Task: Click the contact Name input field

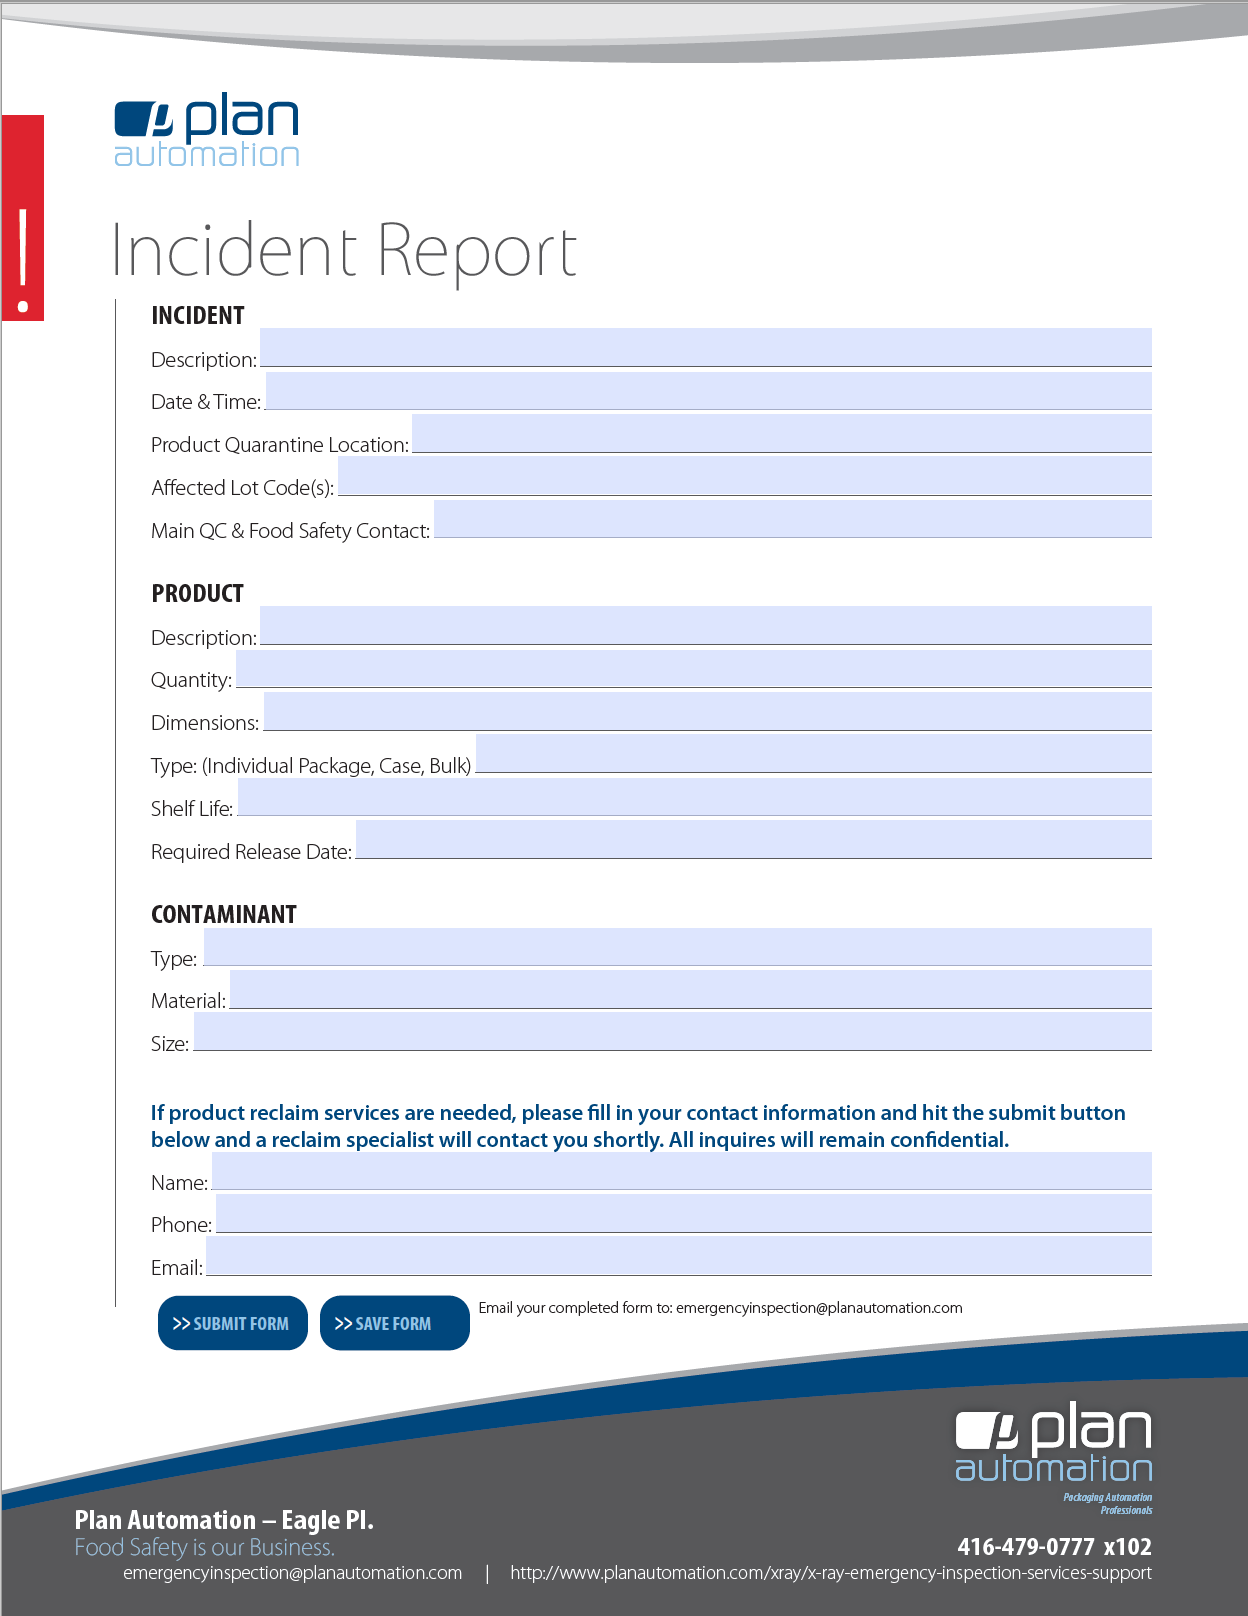Action: [682, 1170]
